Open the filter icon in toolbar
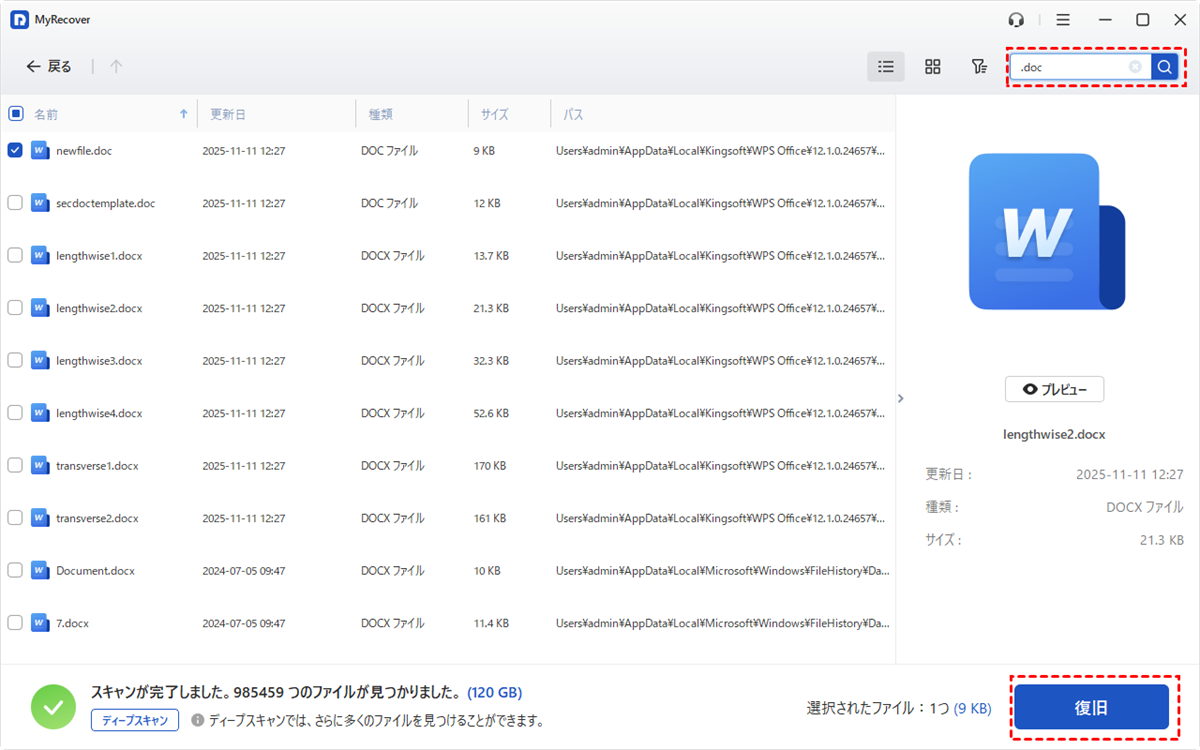The width and height of the screenshot is (1200, 750). [x=979, y=67]
